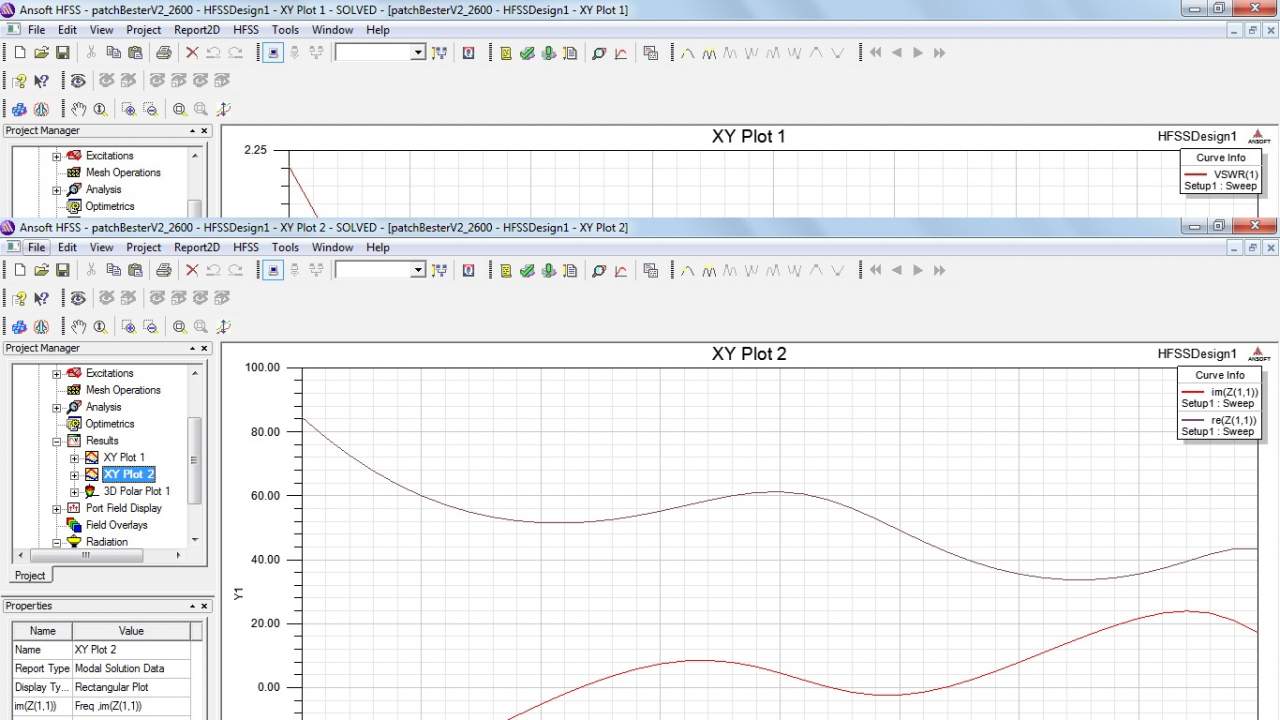Select Field Overlays in project tree

(116, 525)
